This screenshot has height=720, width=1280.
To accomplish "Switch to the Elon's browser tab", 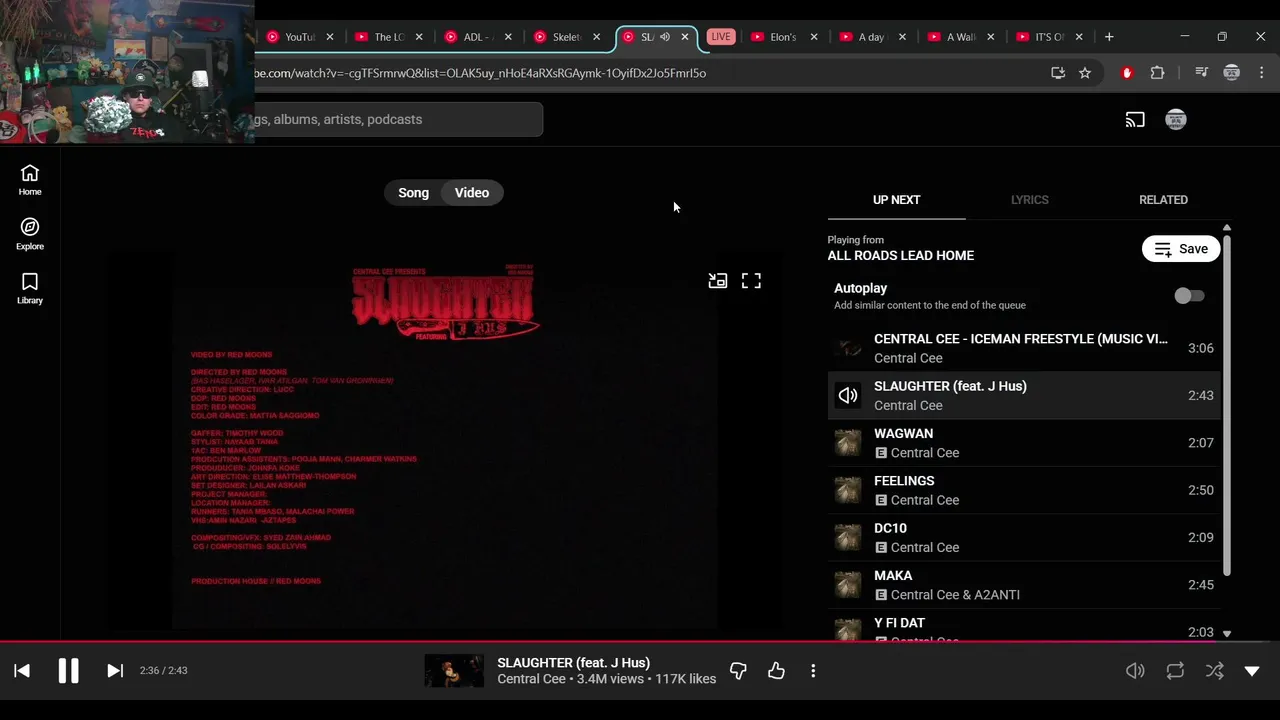I will pos(784,37).
